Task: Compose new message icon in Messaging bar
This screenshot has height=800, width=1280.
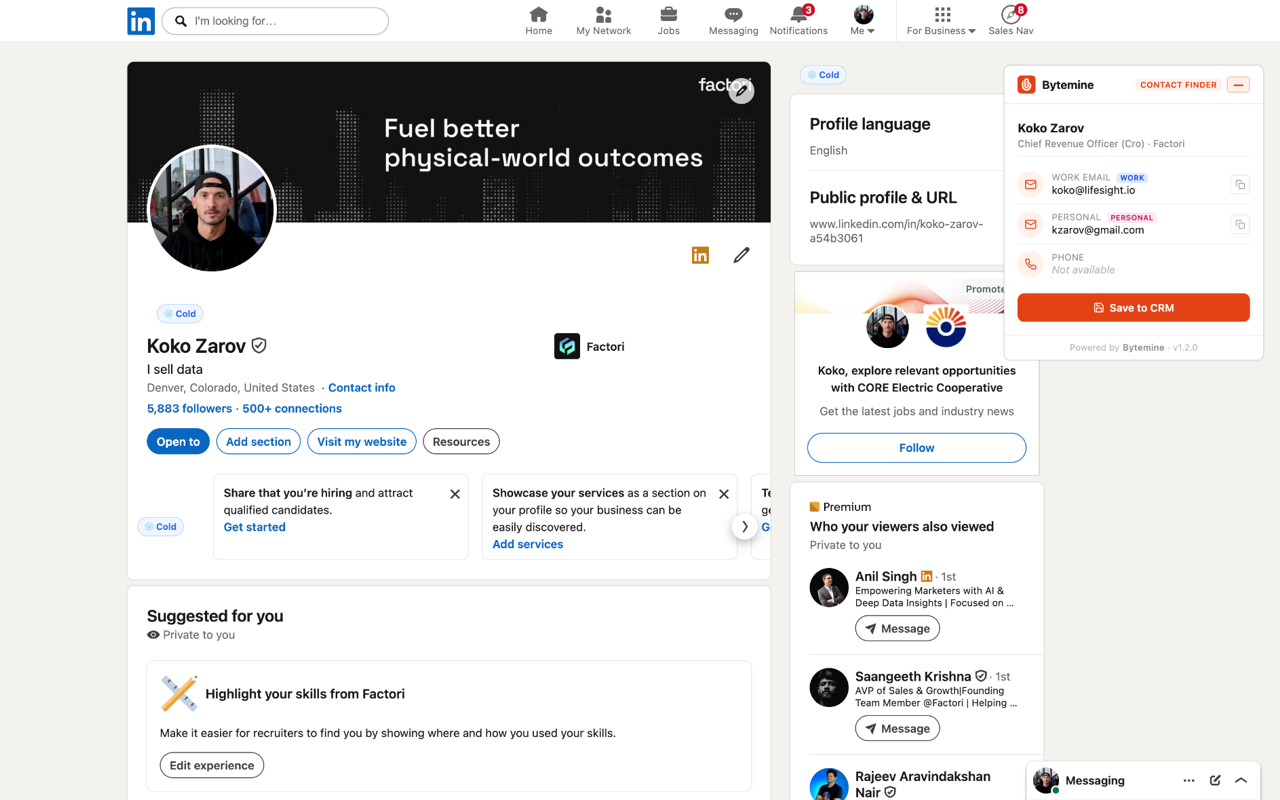Action: point(1215,780)
